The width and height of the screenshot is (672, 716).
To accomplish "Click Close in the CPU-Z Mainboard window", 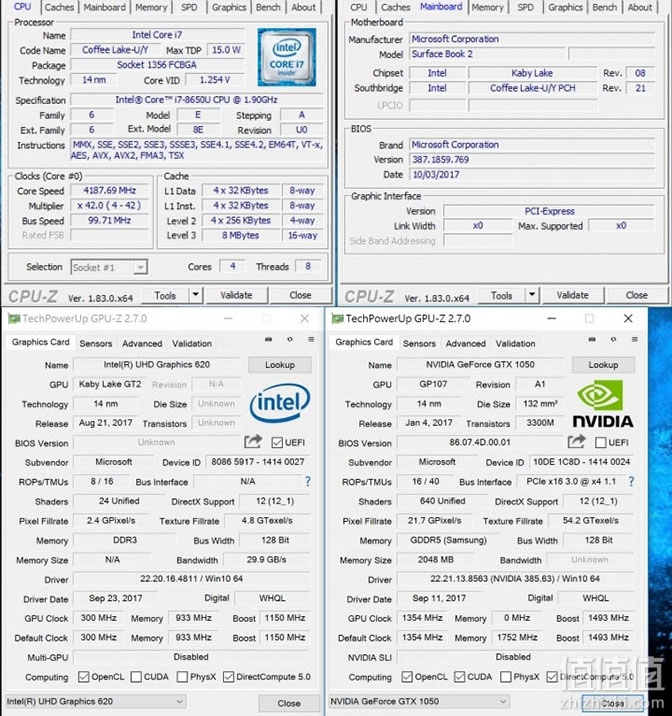I will click(636, 295).
